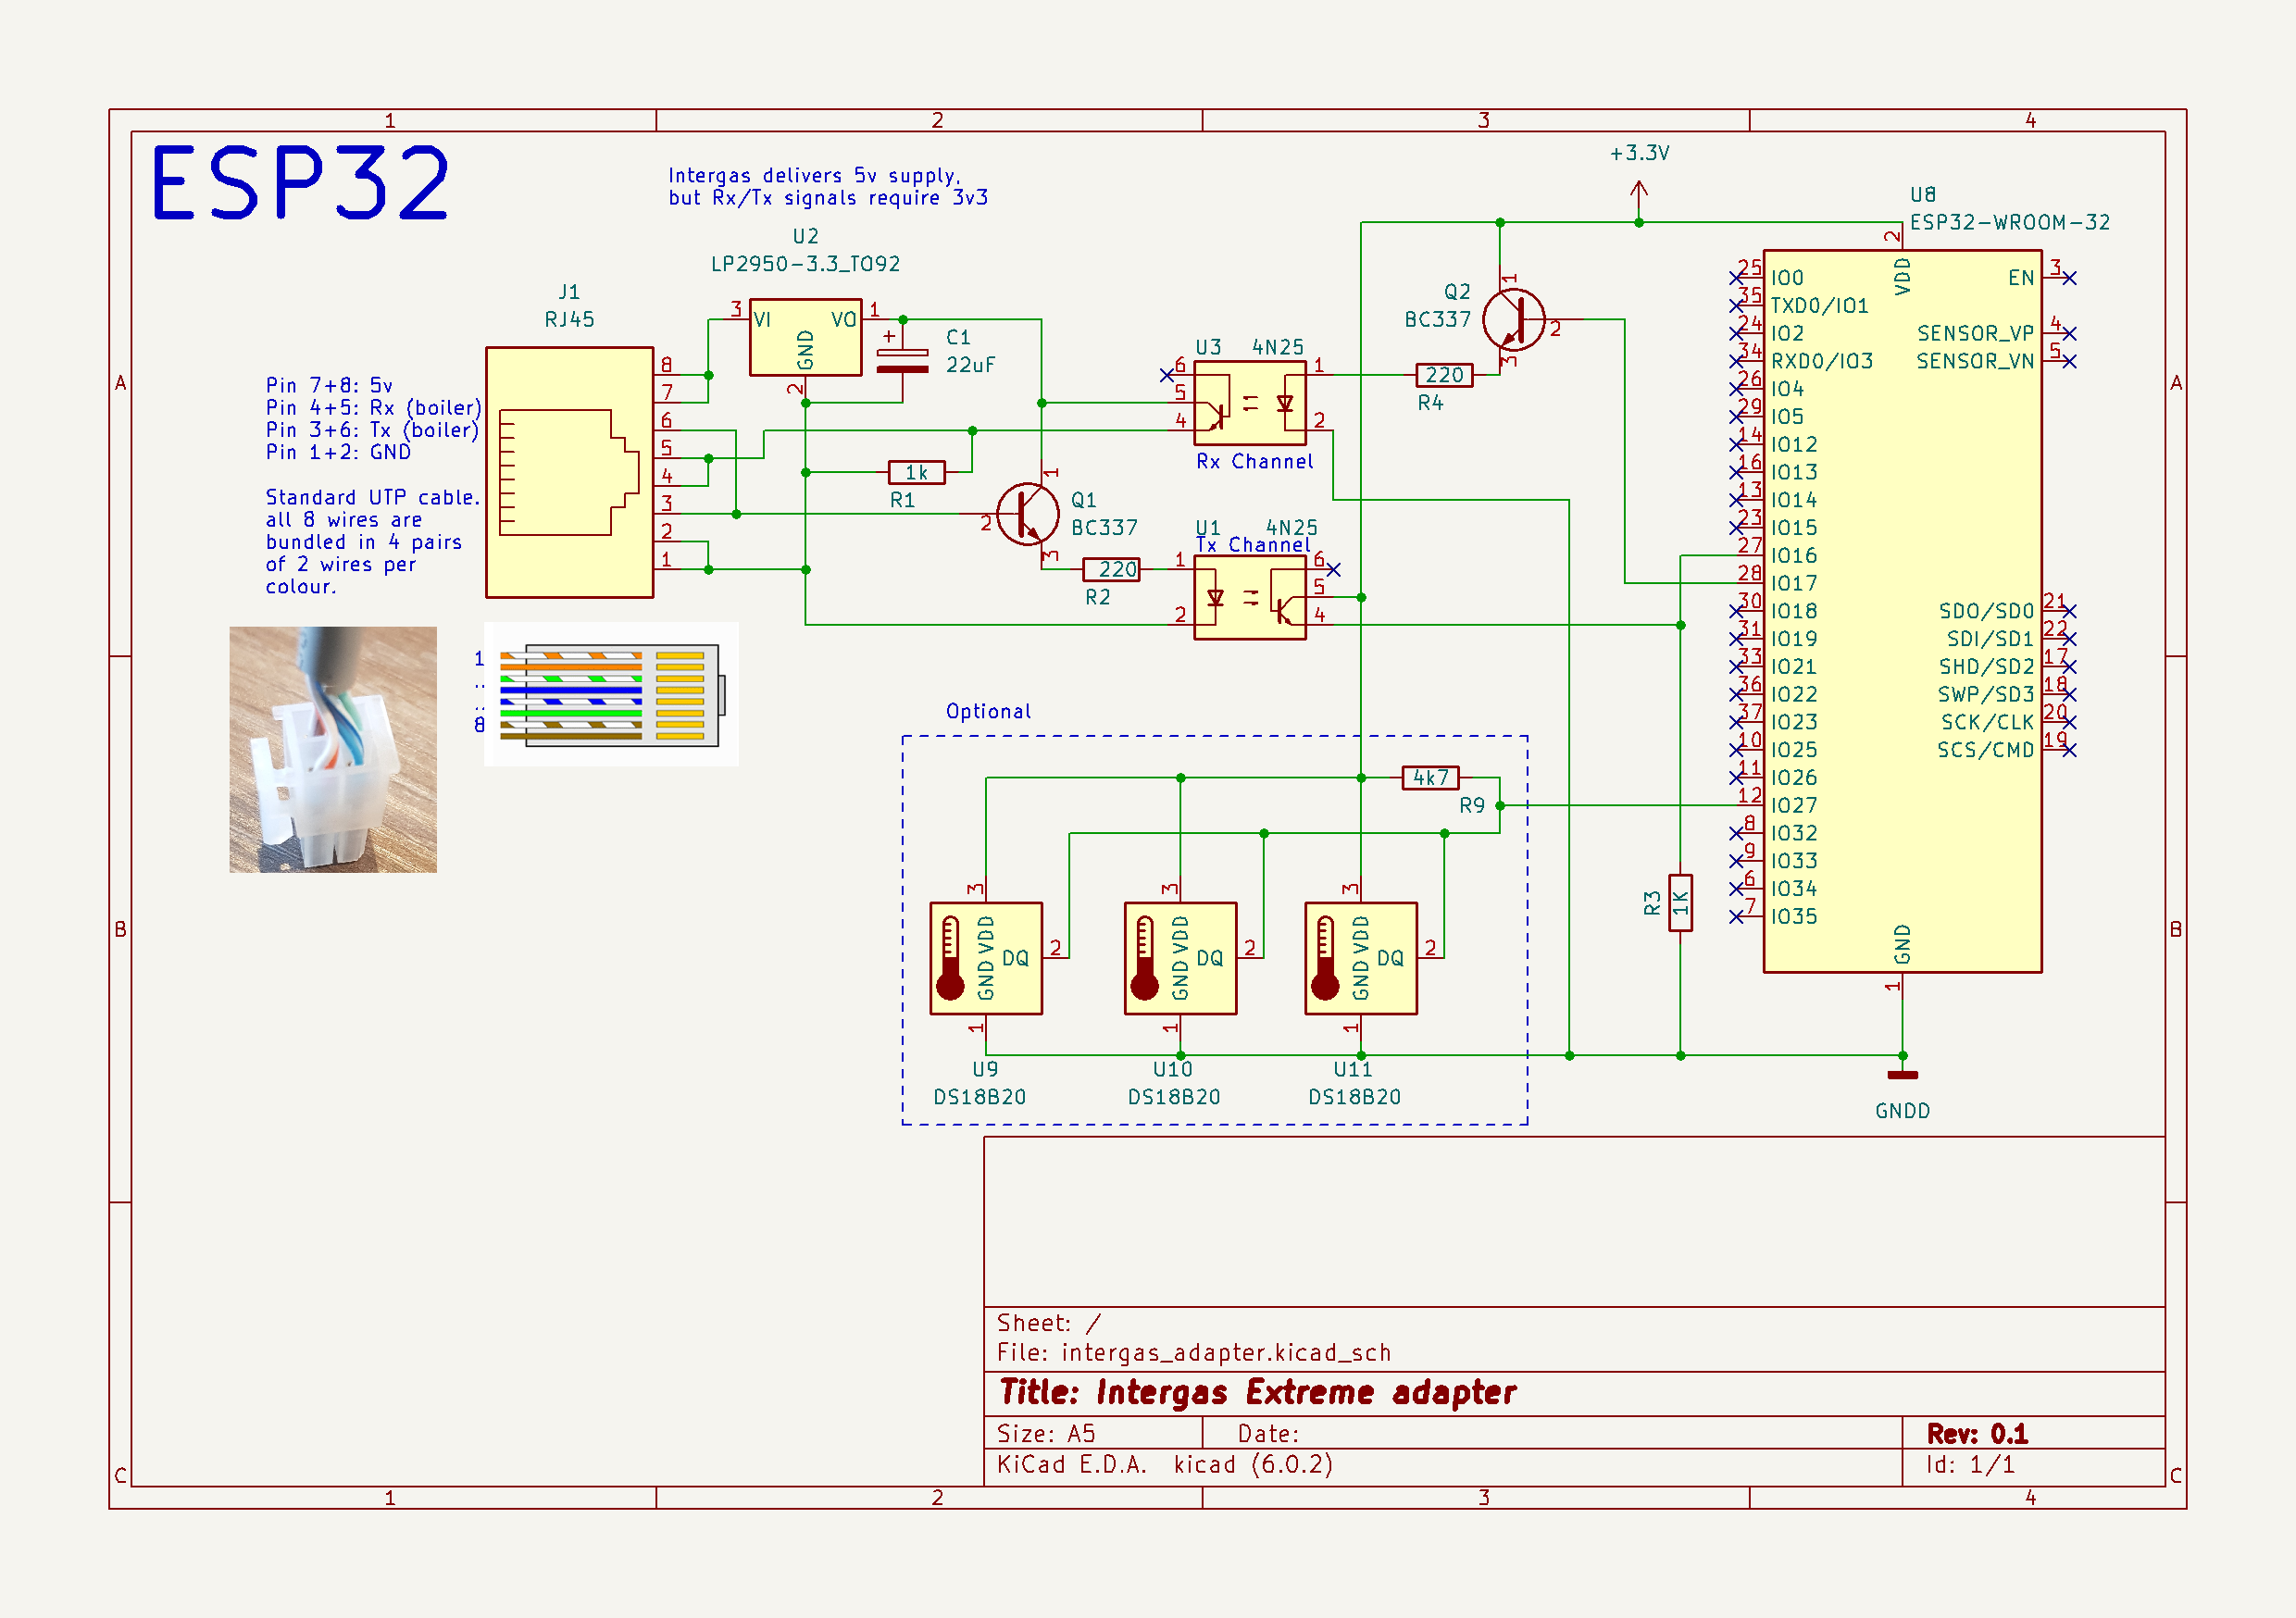The height and width of the screenshot is (1618, 2296).
Task: Select the U1 4N25 Tx optocoupler
Action: [x=1250, y=598]
